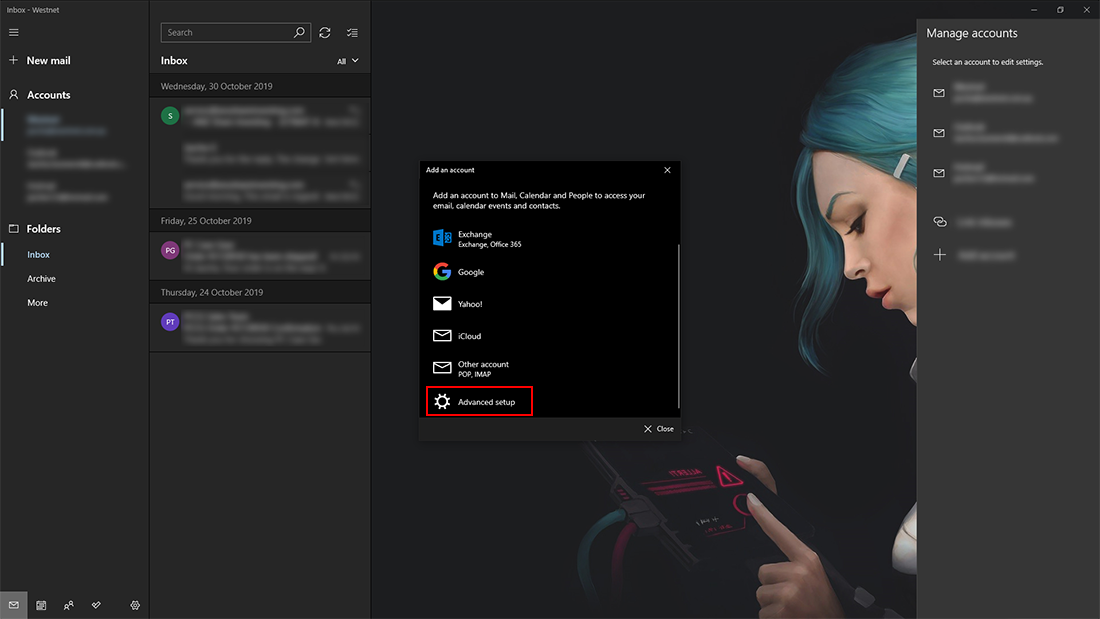Image resolution: width=1100 pixels, height=619 pixels.
Task: Close Add an account dialog with X
Action: (667, 170)
